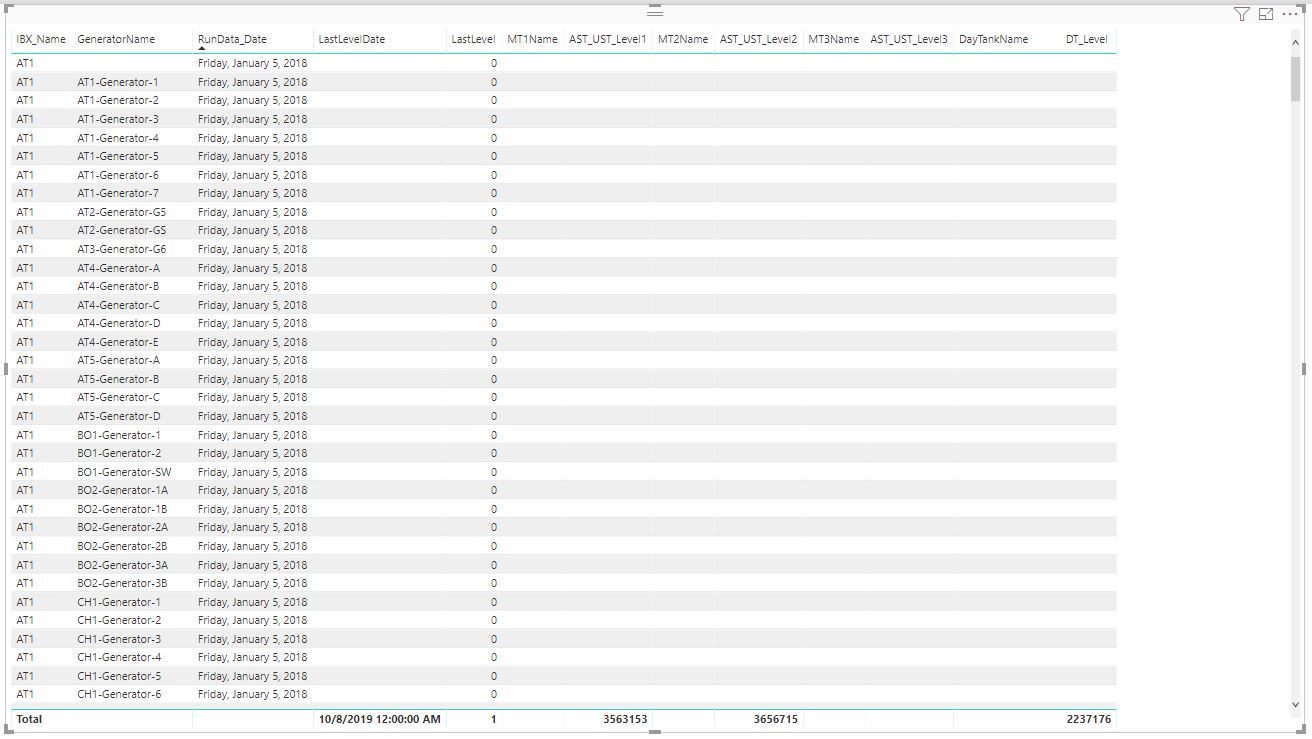Select AT4-Generator-E cell
Image resolution: width=1312 pixels, height=739 pixels.
coord(118,342)
